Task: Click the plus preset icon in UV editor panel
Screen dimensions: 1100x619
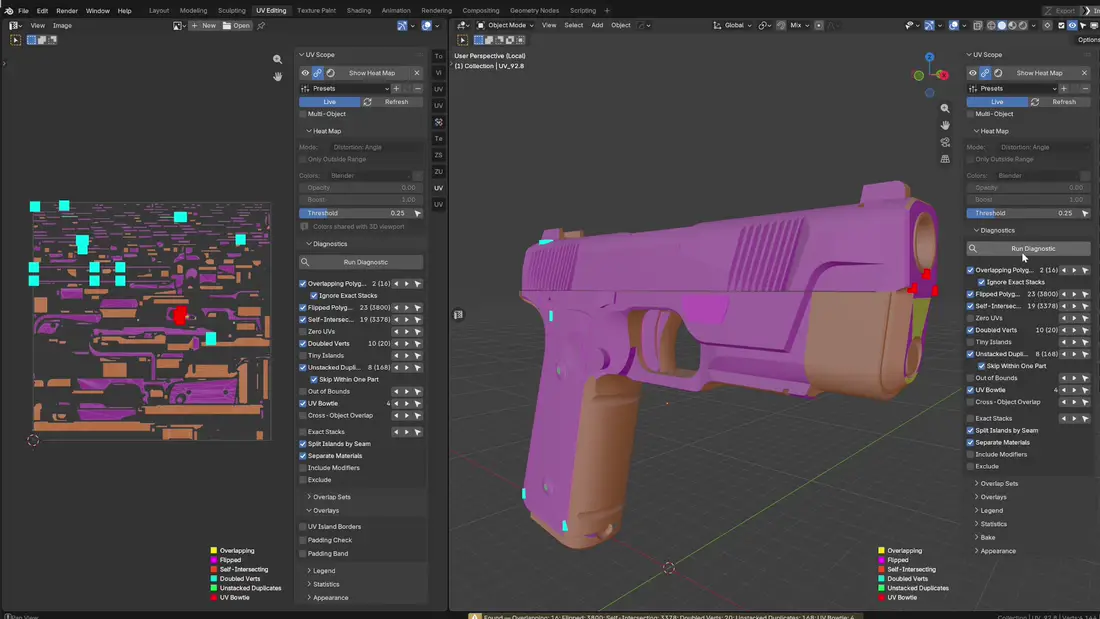Action: pos(396,88)
